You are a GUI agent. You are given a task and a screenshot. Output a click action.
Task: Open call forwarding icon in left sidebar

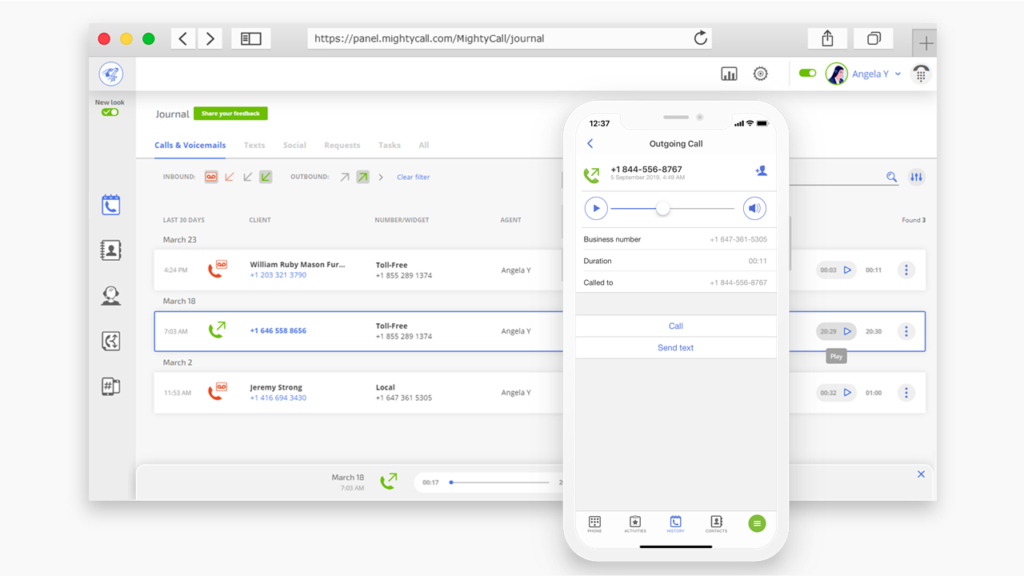[x=111, y=340]
